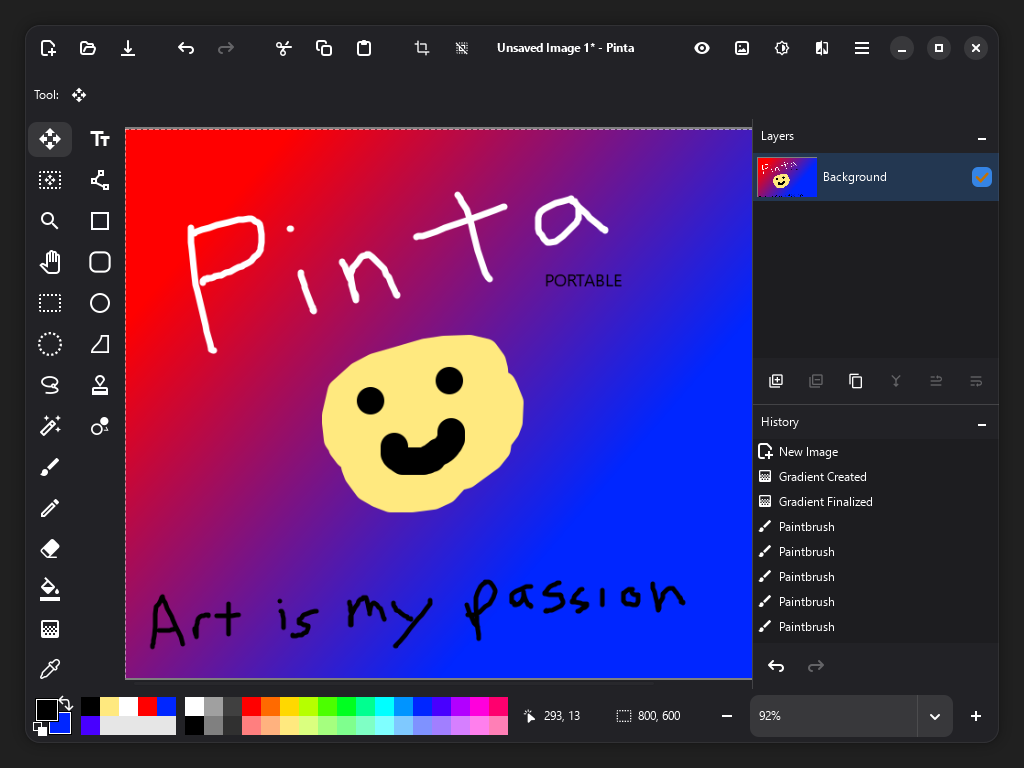Viewport: 1024px width, 768px height.
Task: Collapse the History panel
Action: point(982,423)
